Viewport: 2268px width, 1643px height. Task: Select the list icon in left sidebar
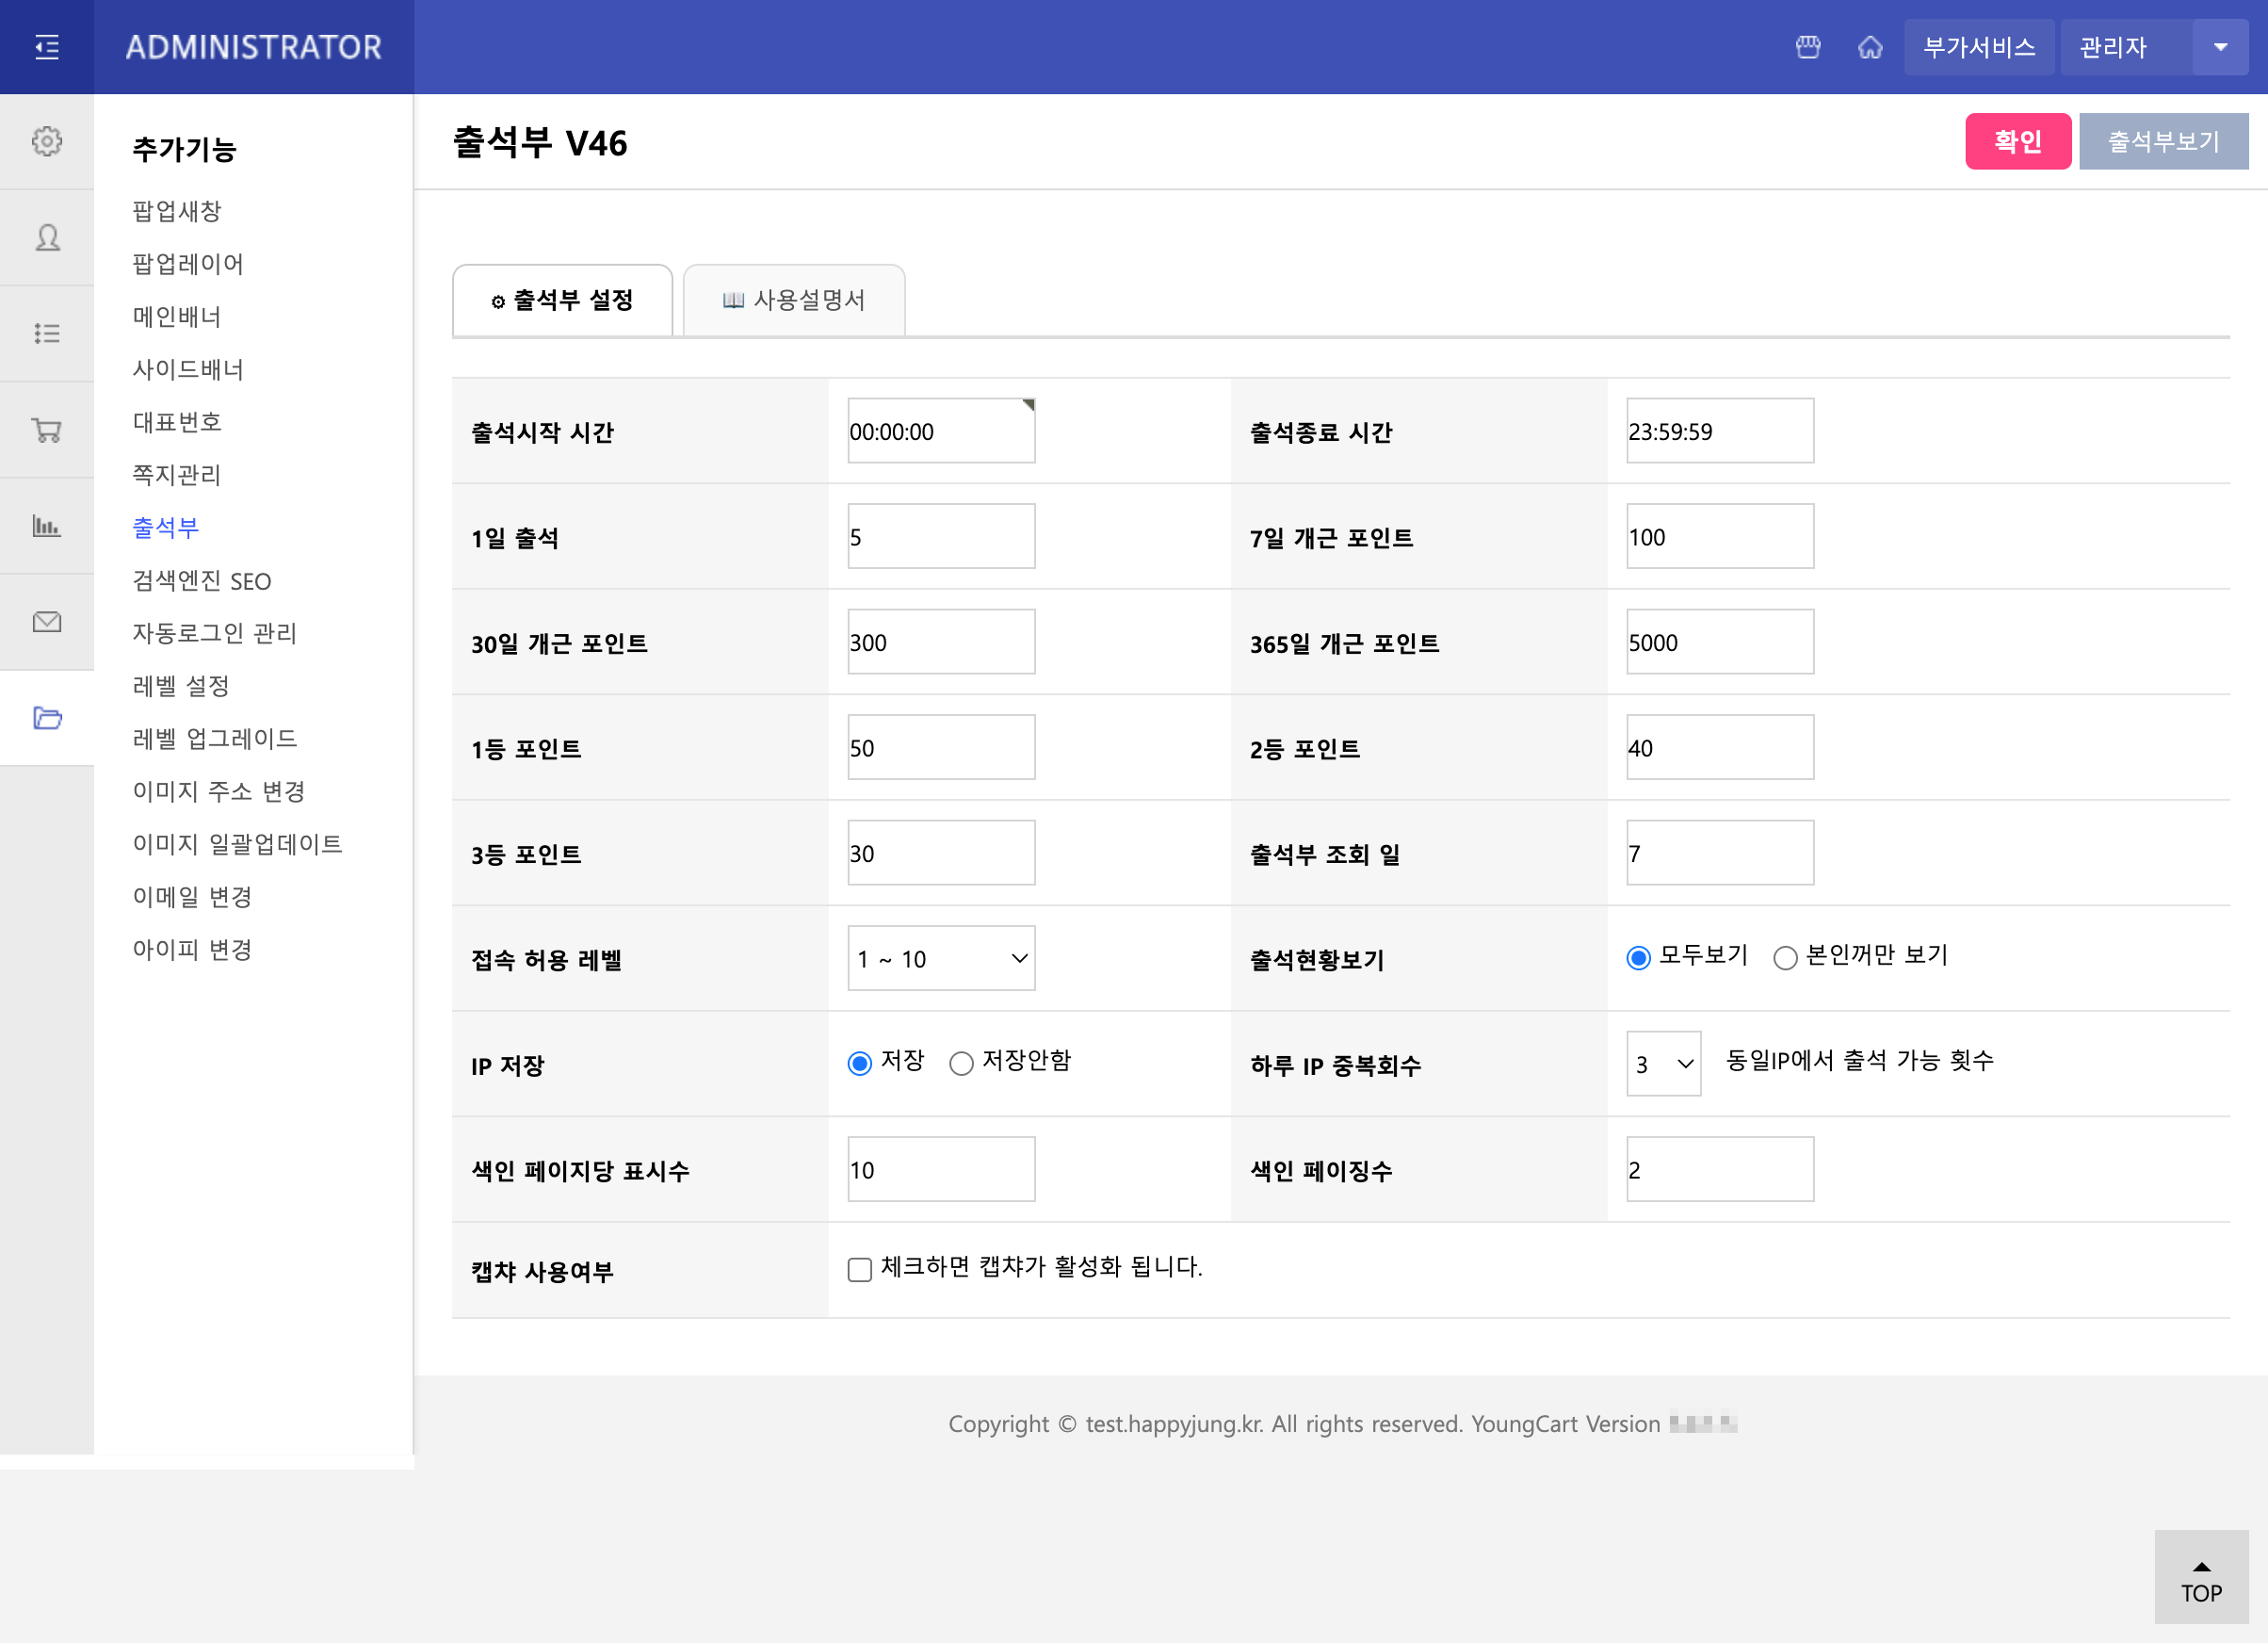[x=46, y=333]
